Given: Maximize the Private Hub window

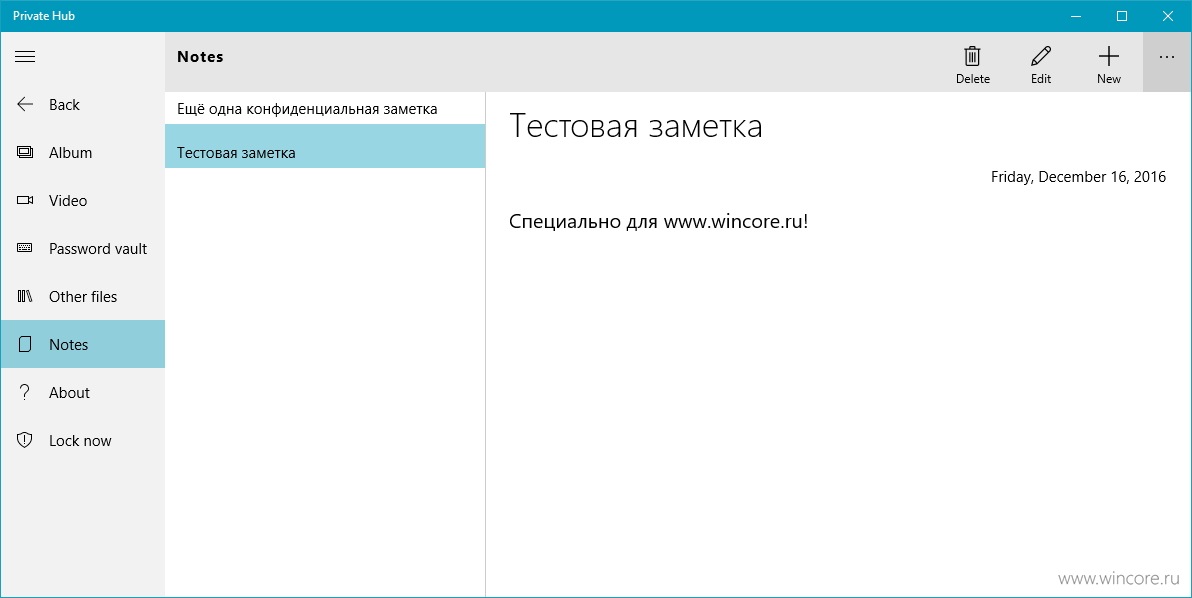Looking at the screenshot, I should pyautogui.click(x=1121, y=16).
